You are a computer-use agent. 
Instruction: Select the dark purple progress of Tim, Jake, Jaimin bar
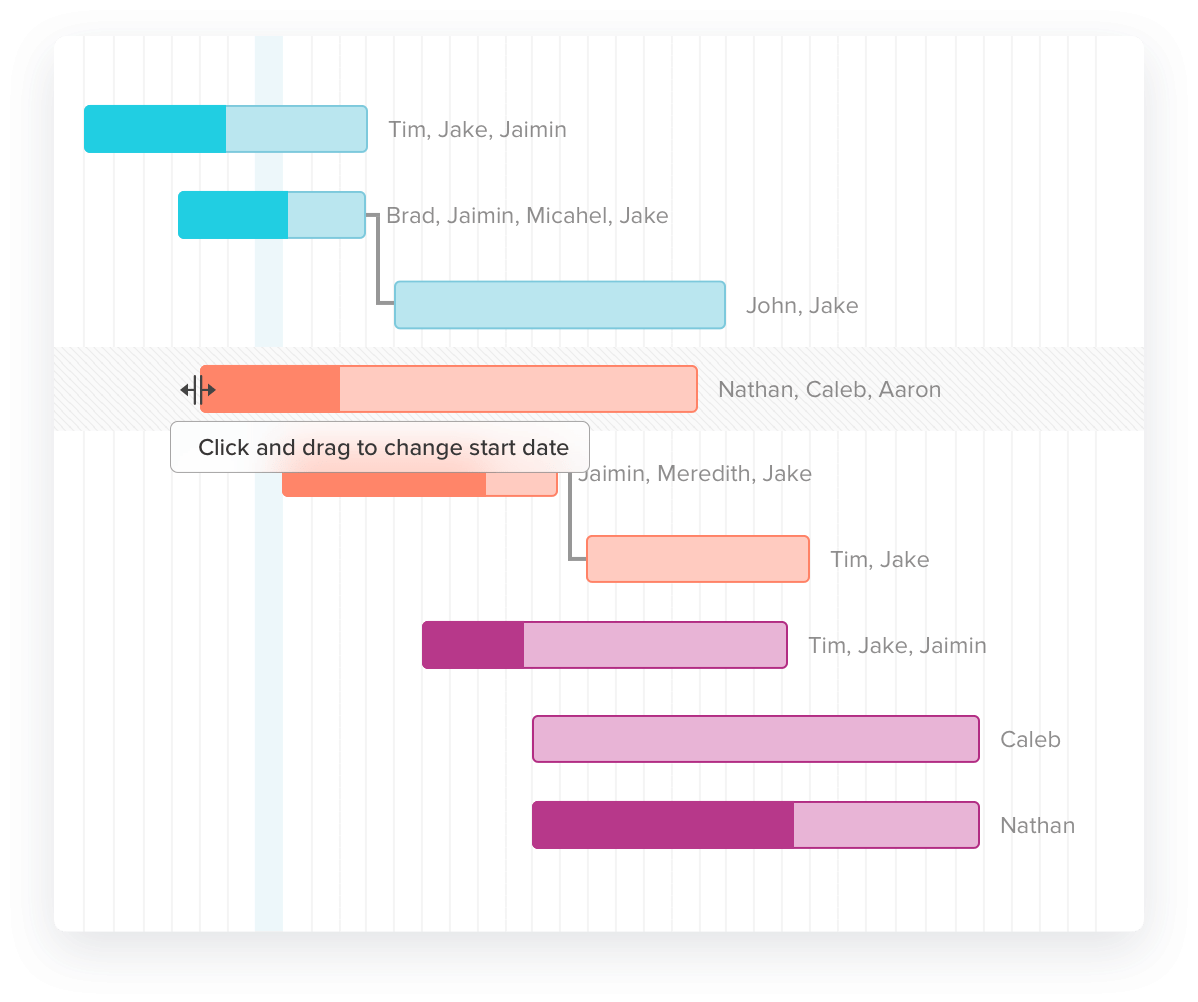pyautogui.click(x=473, y=645)
